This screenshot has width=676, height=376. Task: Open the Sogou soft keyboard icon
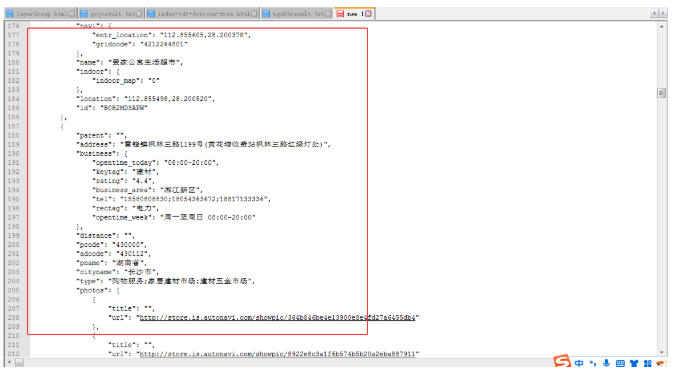point(620,363)
